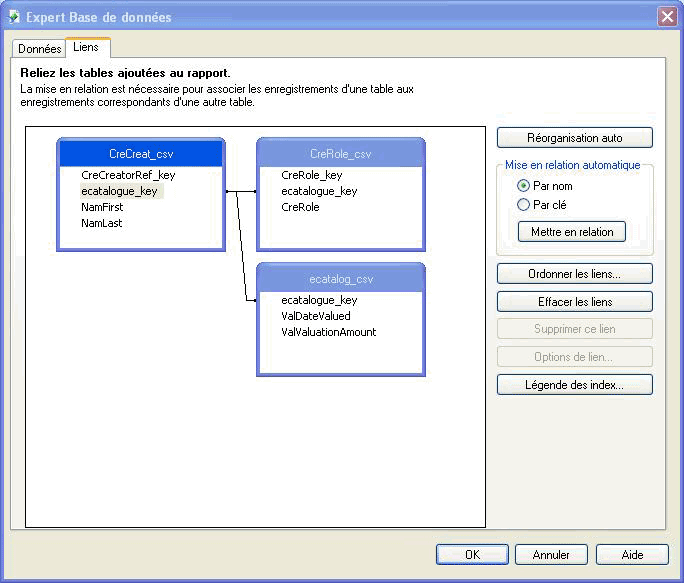Click the Expert Base de données title icon
684x583 pixels.
[14, 17]
